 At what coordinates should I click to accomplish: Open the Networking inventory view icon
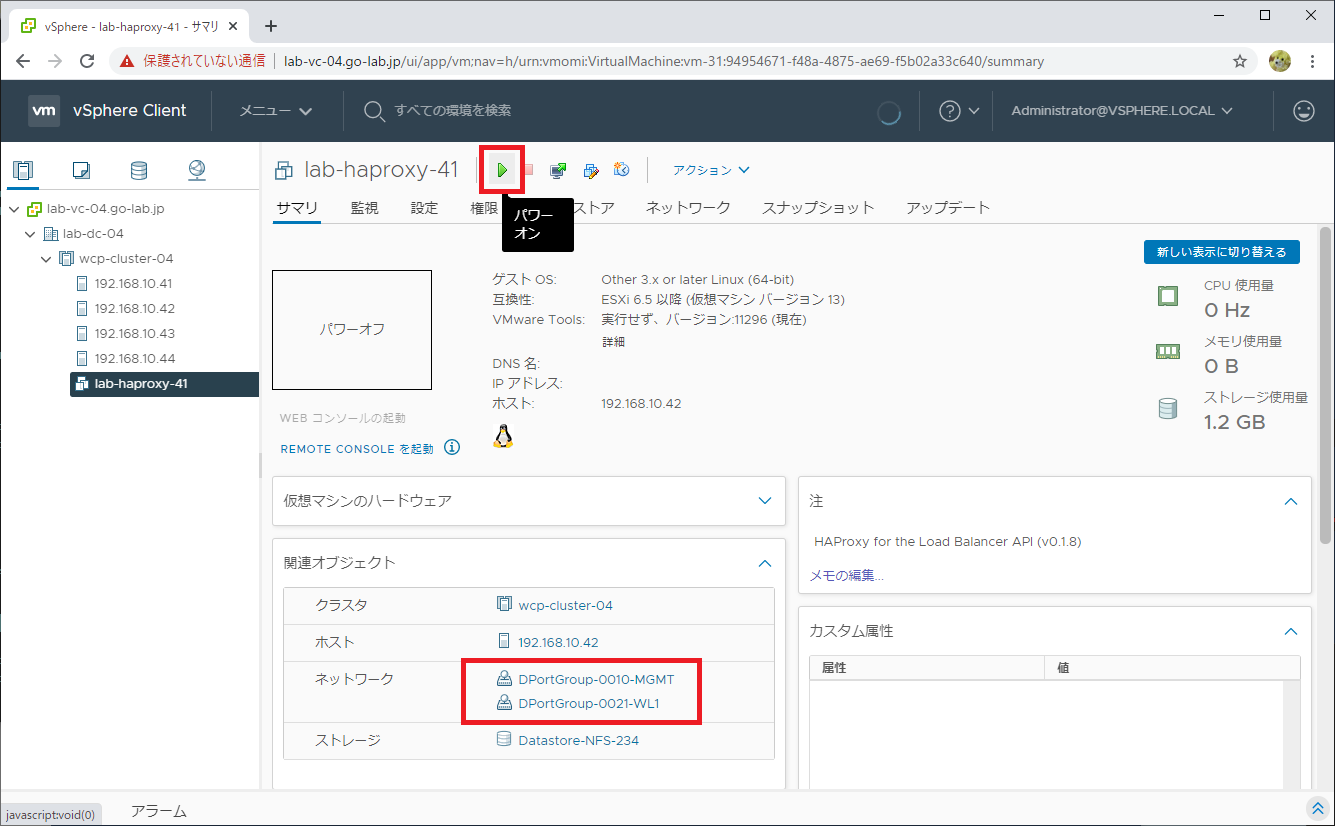pyautogui.click(x=197, y=170)
